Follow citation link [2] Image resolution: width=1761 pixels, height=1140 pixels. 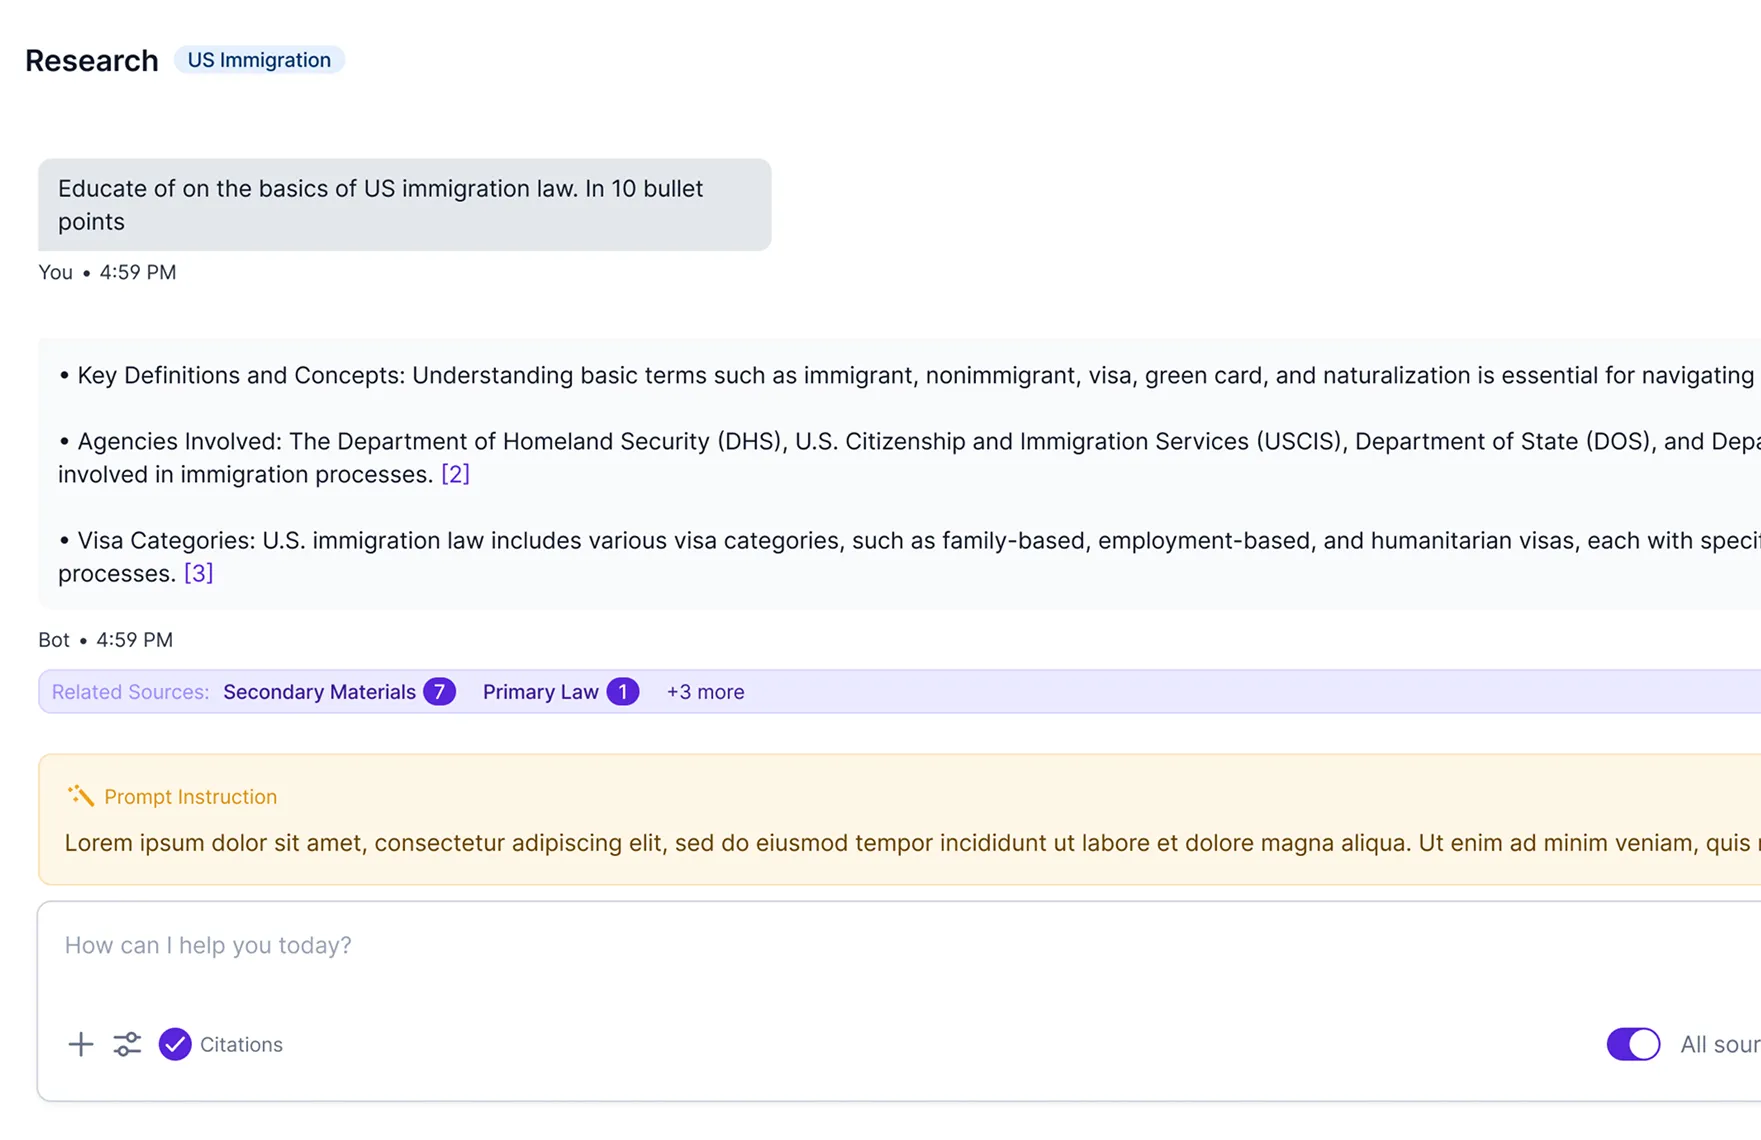point(455,473)
